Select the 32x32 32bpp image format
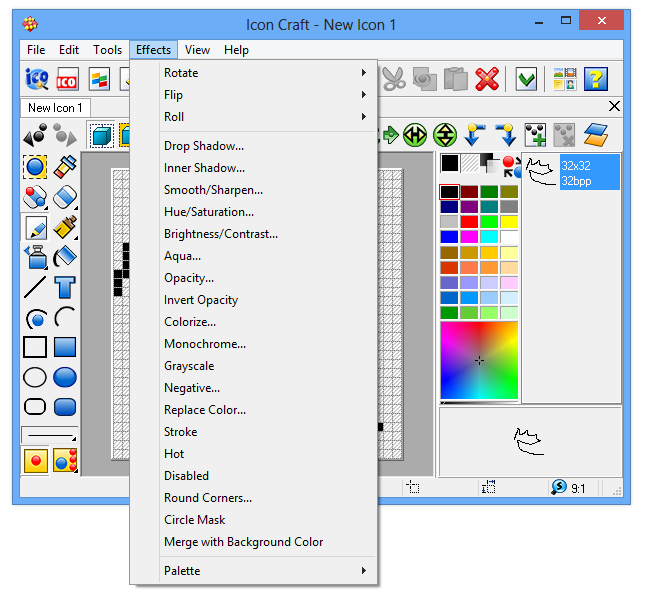Image resolution: width=651 pixels, height=597 pixels. point(572,172)
